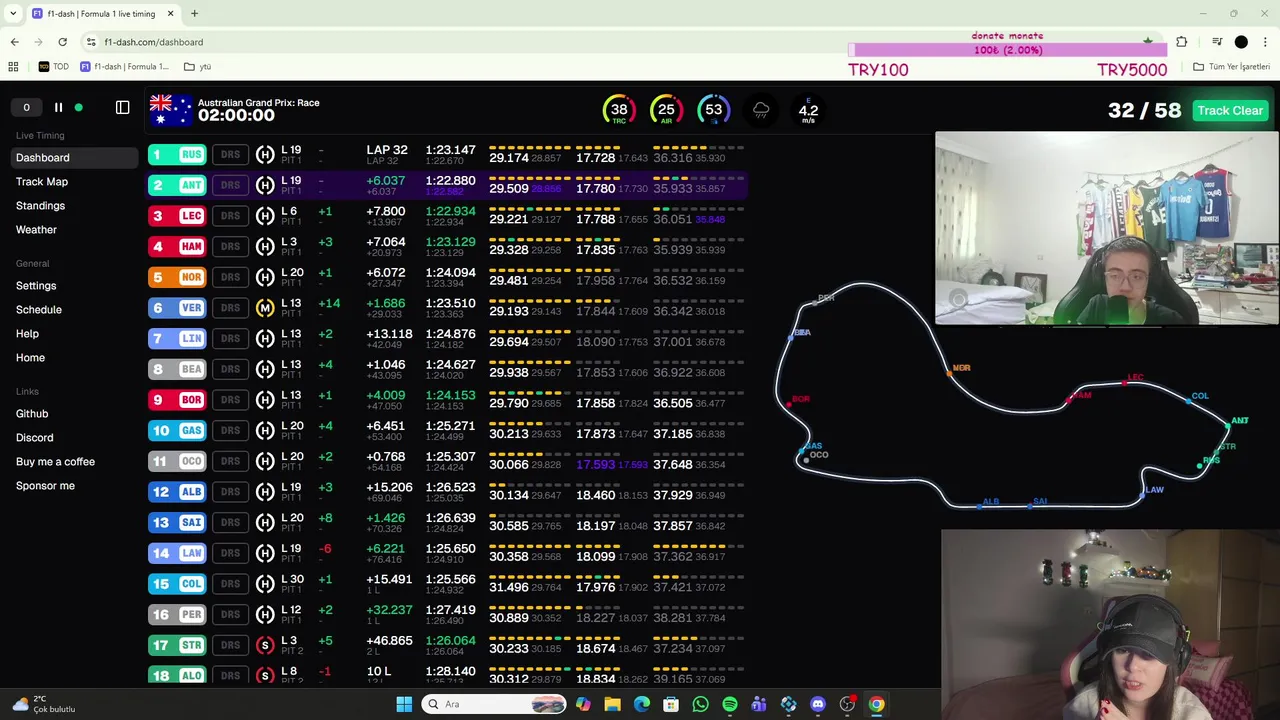The image size is (1280, 720).
Task: Click the wind speed indicator 4.2
Action: tap(808, 111)
